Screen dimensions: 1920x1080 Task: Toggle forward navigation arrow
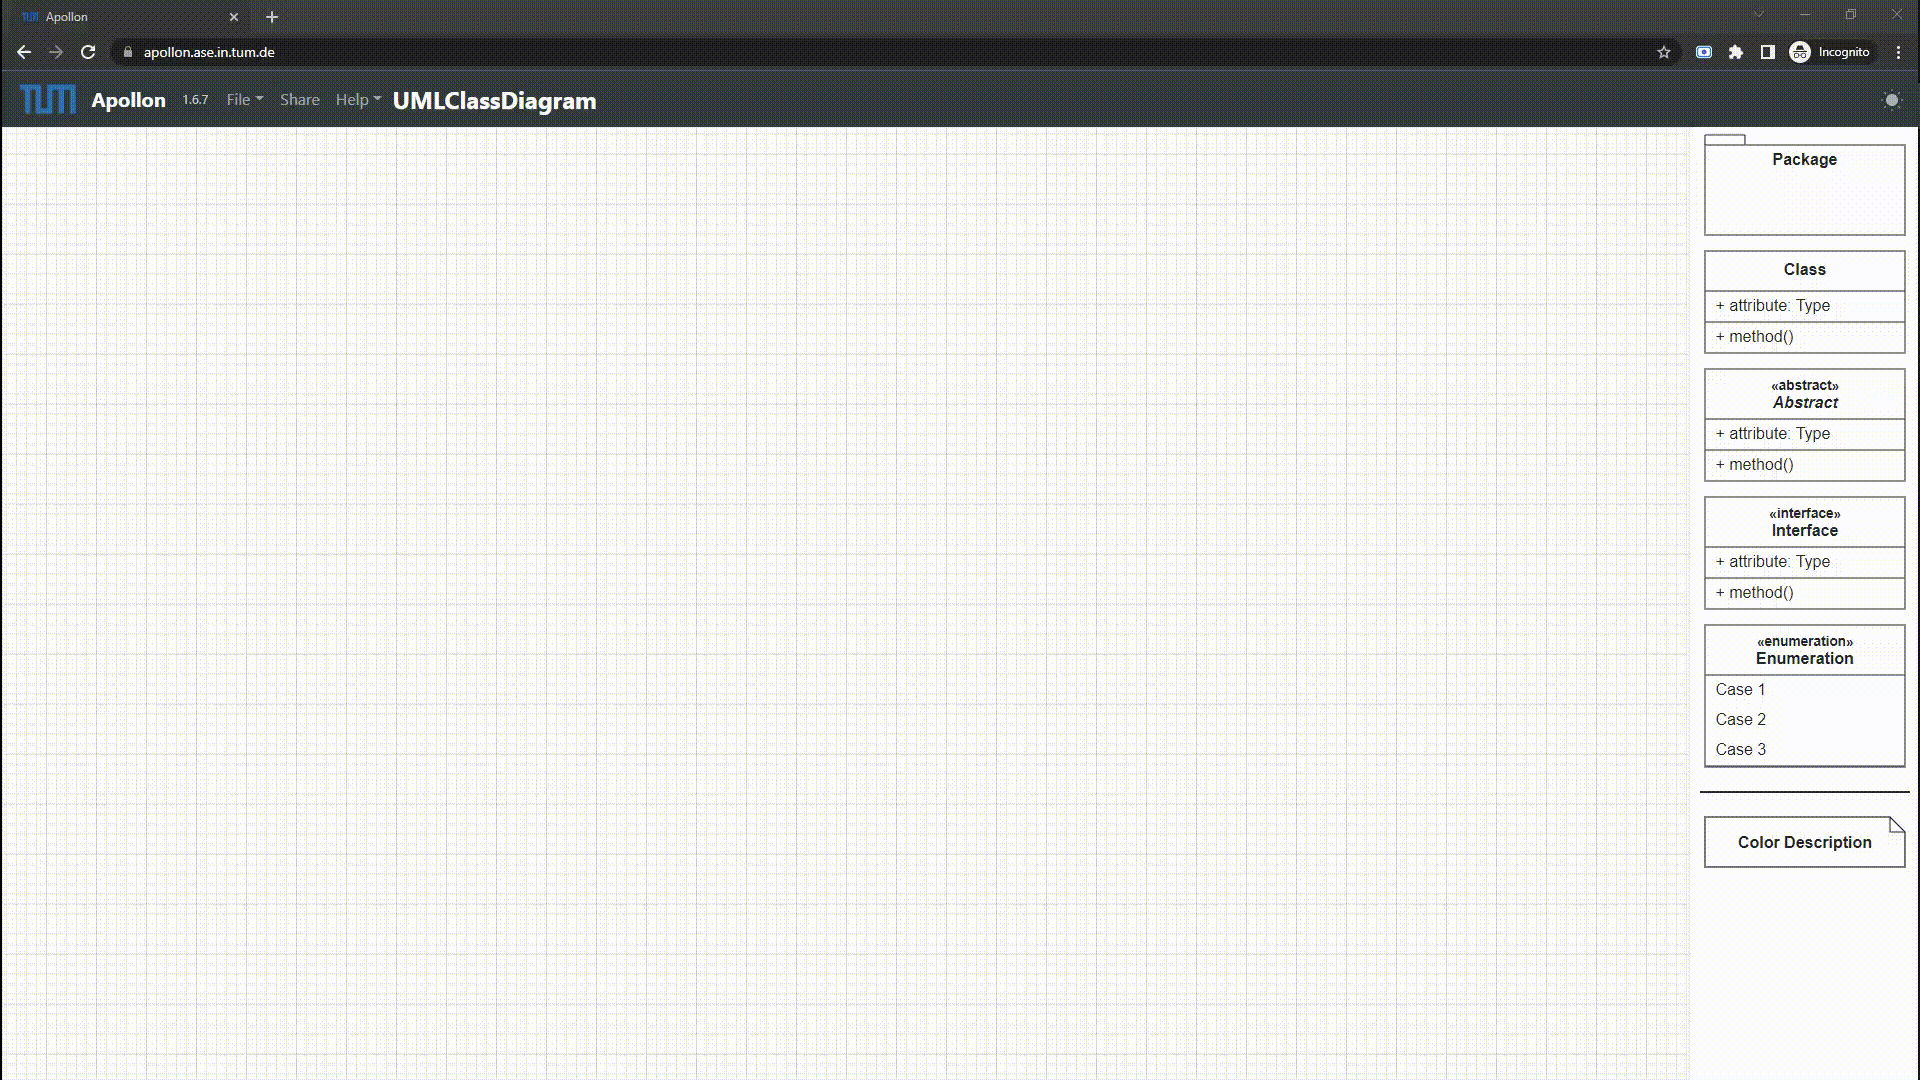pos(55,51)
